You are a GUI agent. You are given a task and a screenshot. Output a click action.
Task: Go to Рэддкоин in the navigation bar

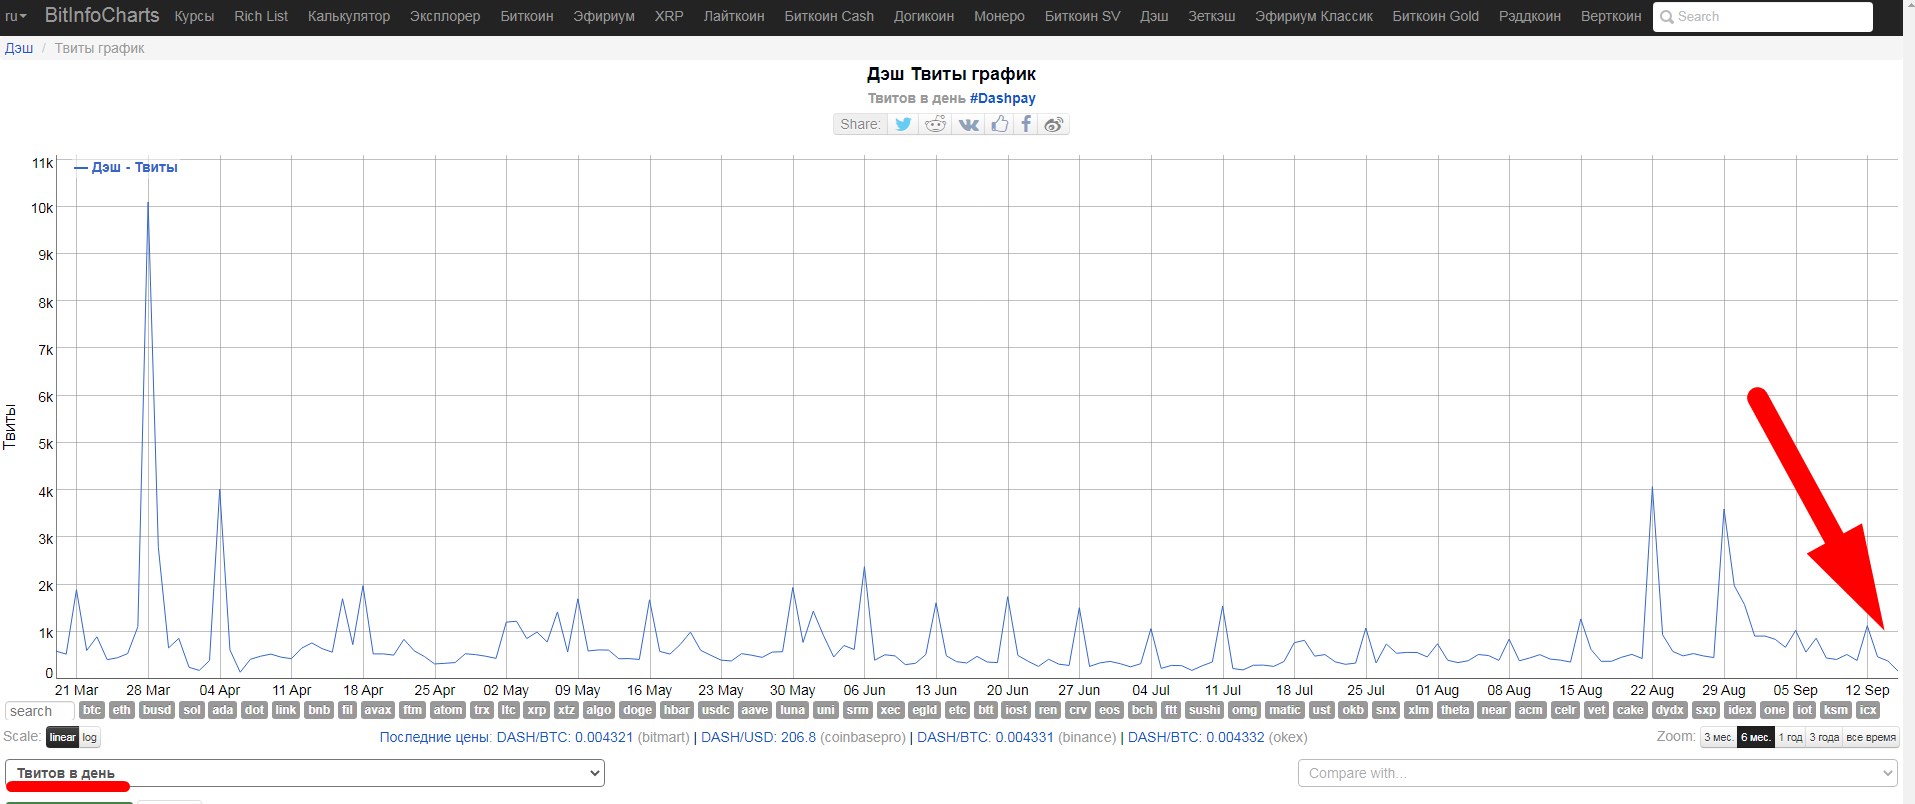tap(1530, 16)
